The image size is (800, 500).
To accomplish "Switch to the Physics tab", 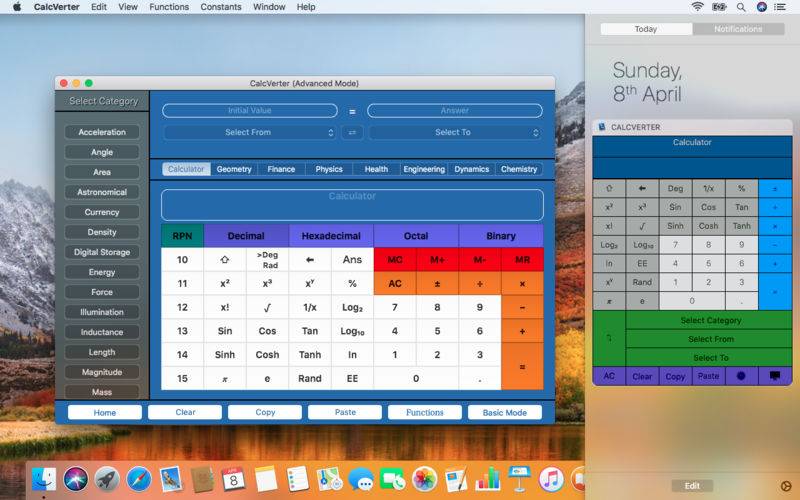I will coord(329,169).
